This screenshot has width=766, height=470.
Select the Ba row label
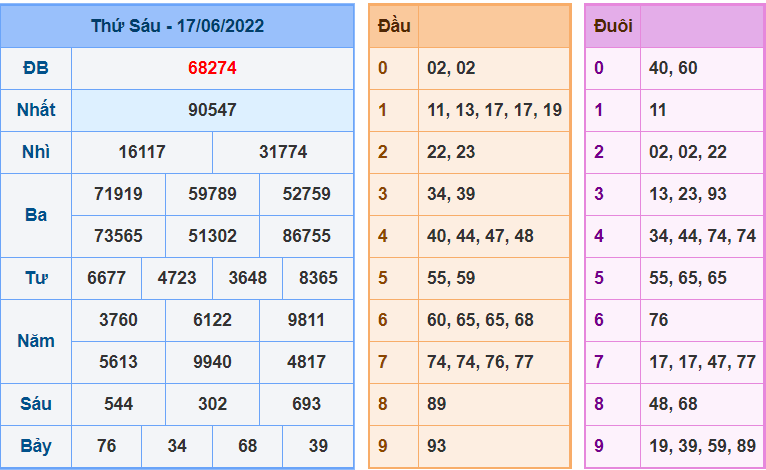point(36,215)
